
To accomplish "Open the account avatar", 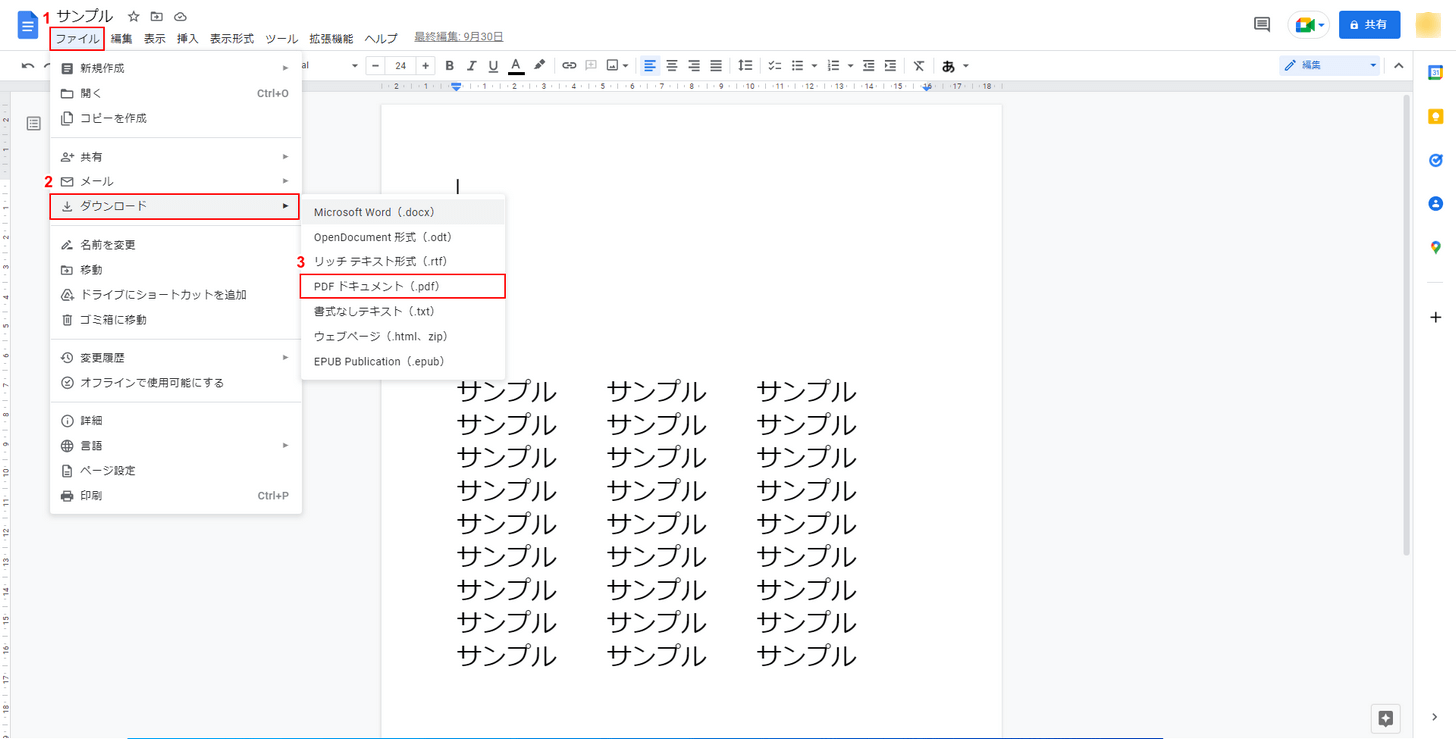I will (1428, 25).
